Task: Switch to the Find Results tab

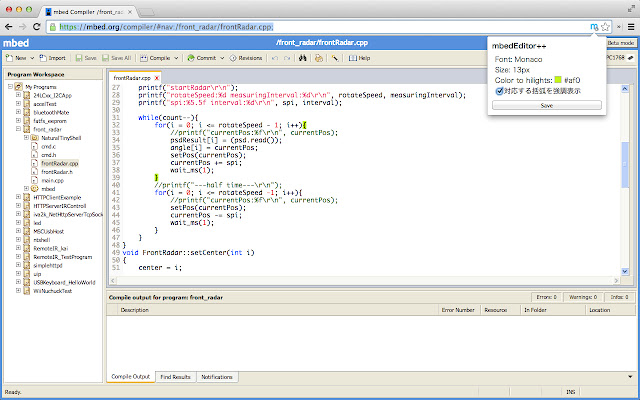Action: 174,377
